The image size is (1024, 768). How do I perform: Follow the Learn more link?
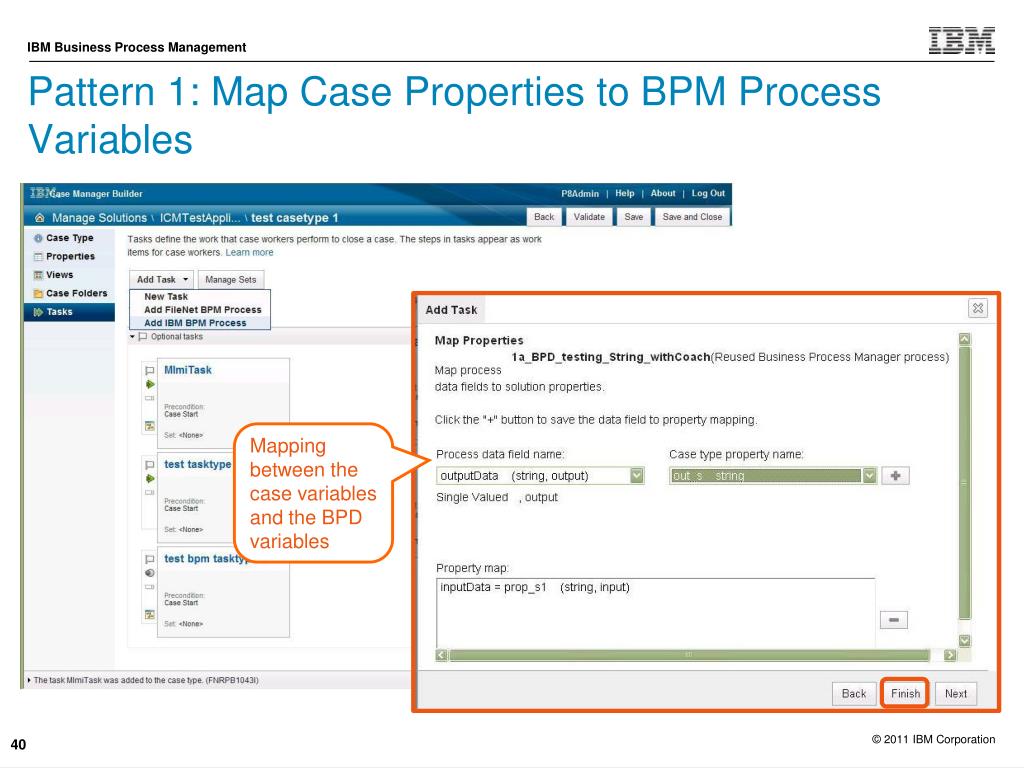click(249, 252)
